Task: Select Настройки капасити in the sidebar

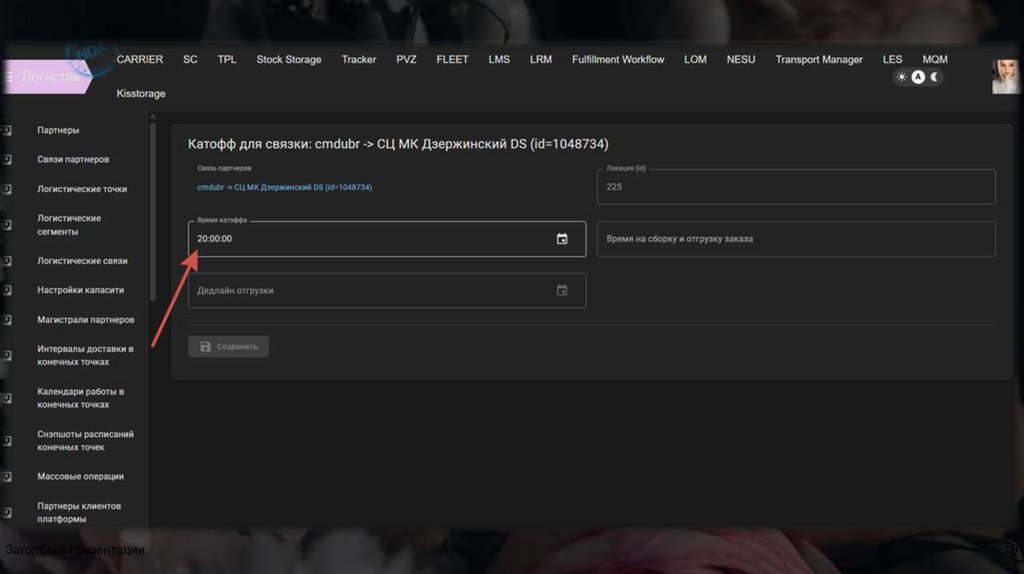Action: coord(80,290)
